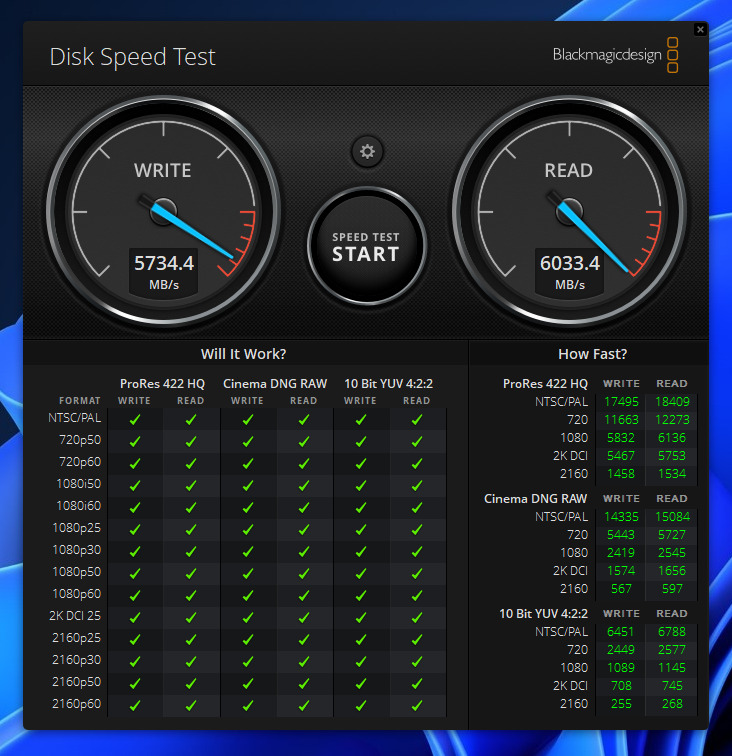Open the settings gear above the start button

367,152
